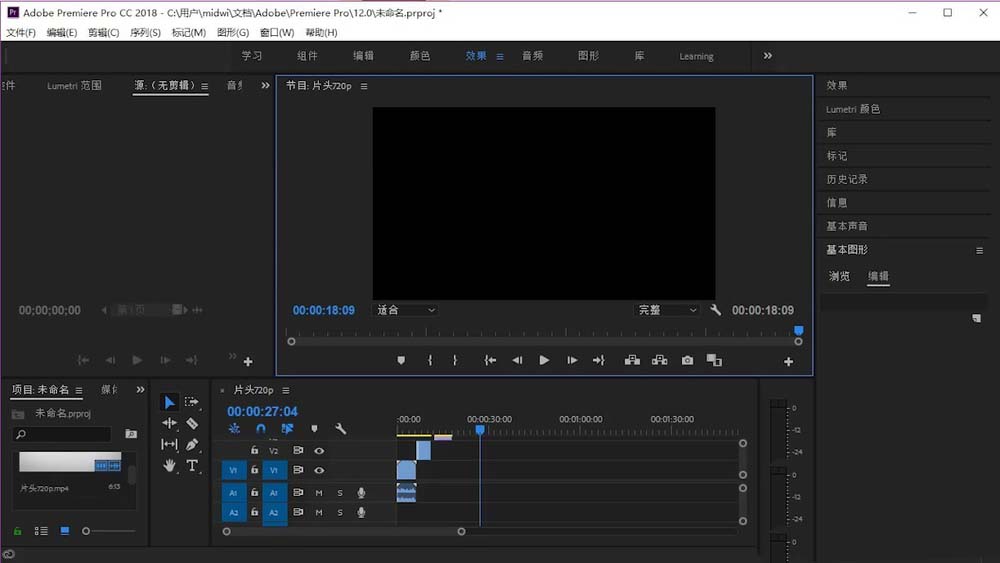Expand the workspace overflow chevron

[768, 56]
